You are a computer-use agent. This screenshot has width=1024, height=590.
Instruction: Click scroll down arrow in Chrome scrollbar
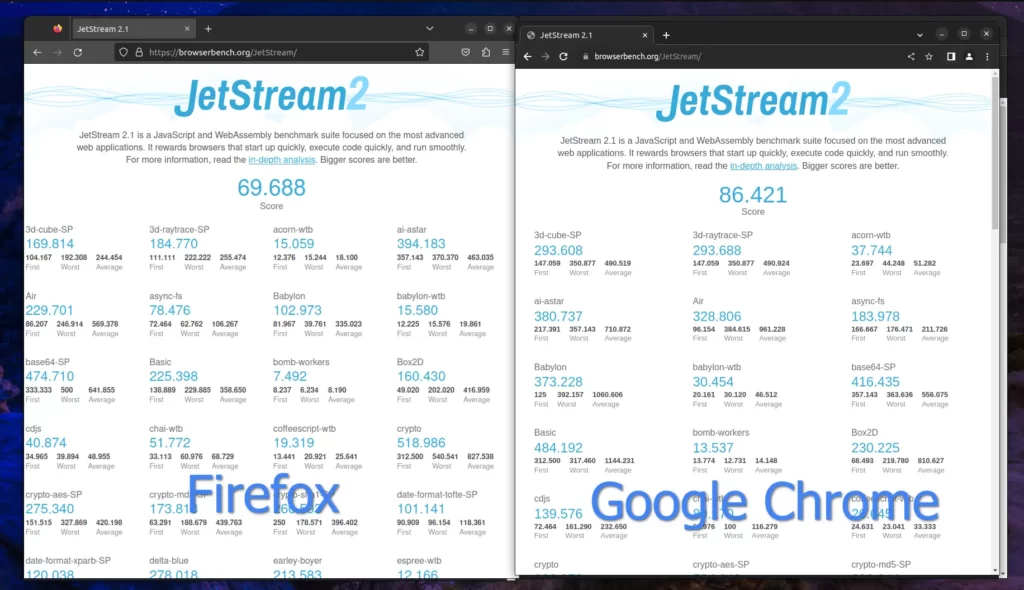[x=995, y=570]
